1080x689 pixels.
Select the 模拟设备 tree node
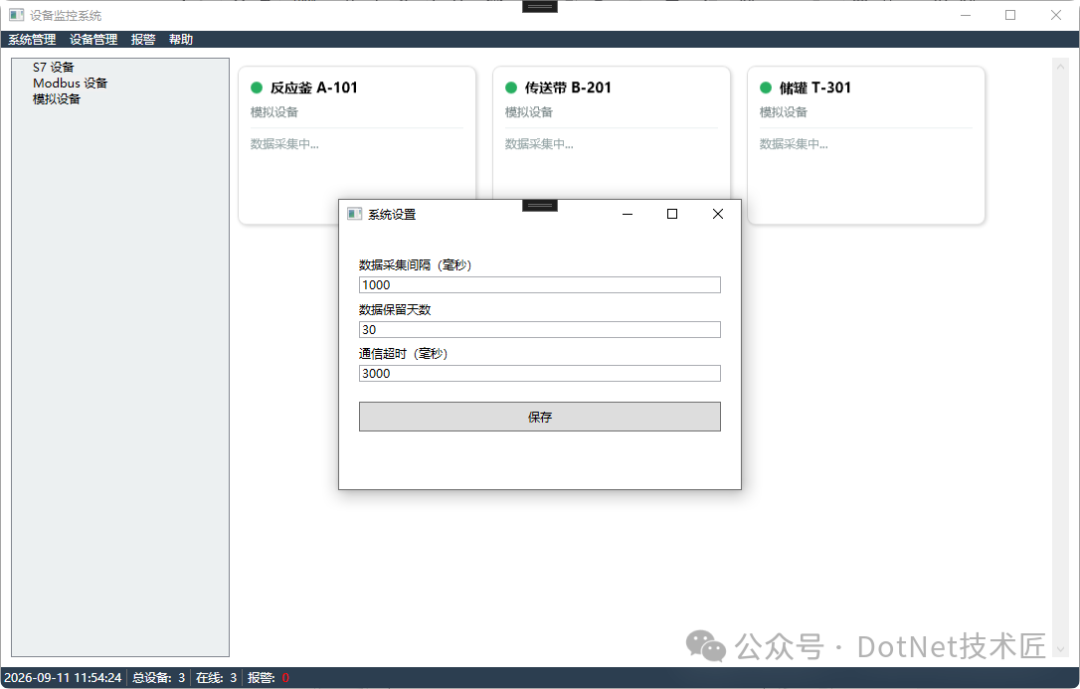[56, 99]
